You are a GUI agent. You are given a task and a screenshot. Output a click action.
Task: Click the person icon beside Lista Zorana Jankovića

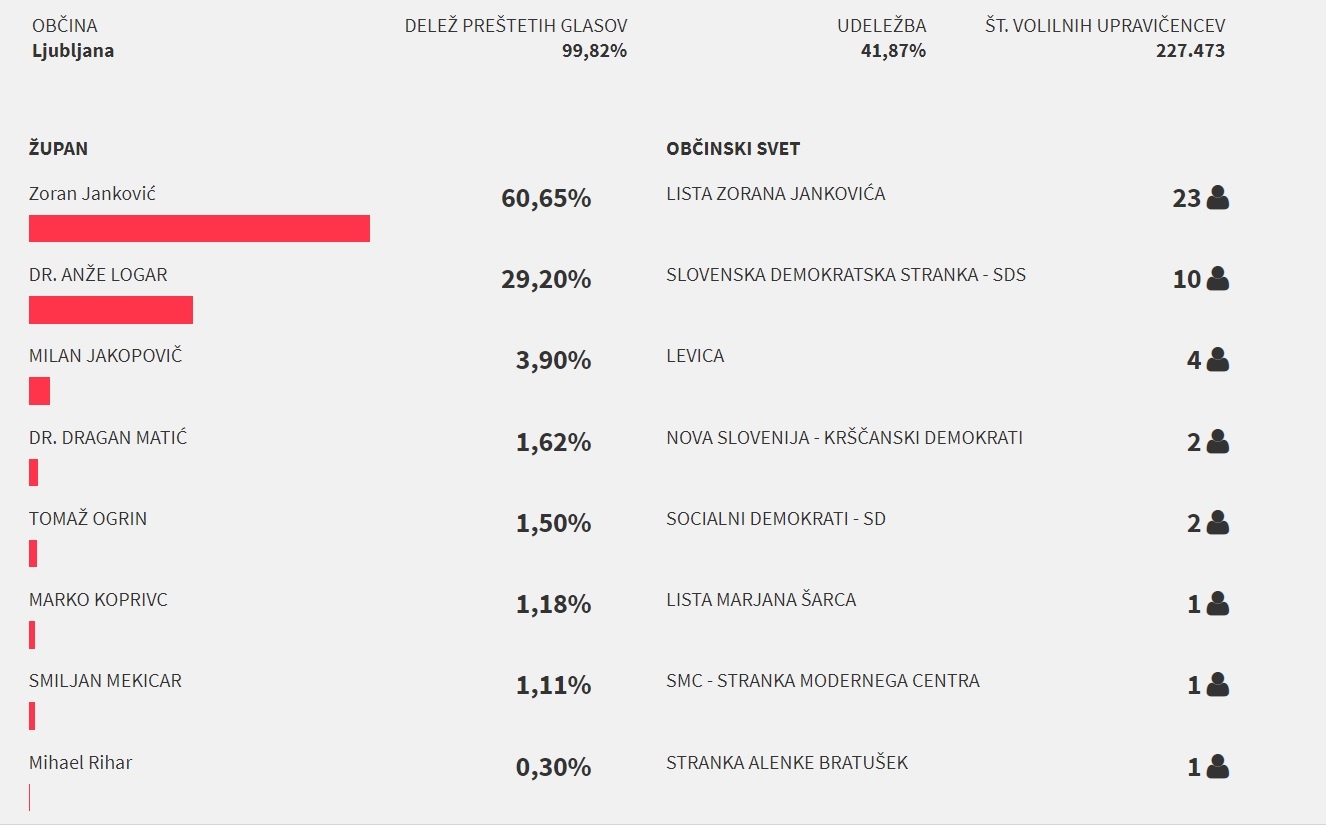(1217, 198)
